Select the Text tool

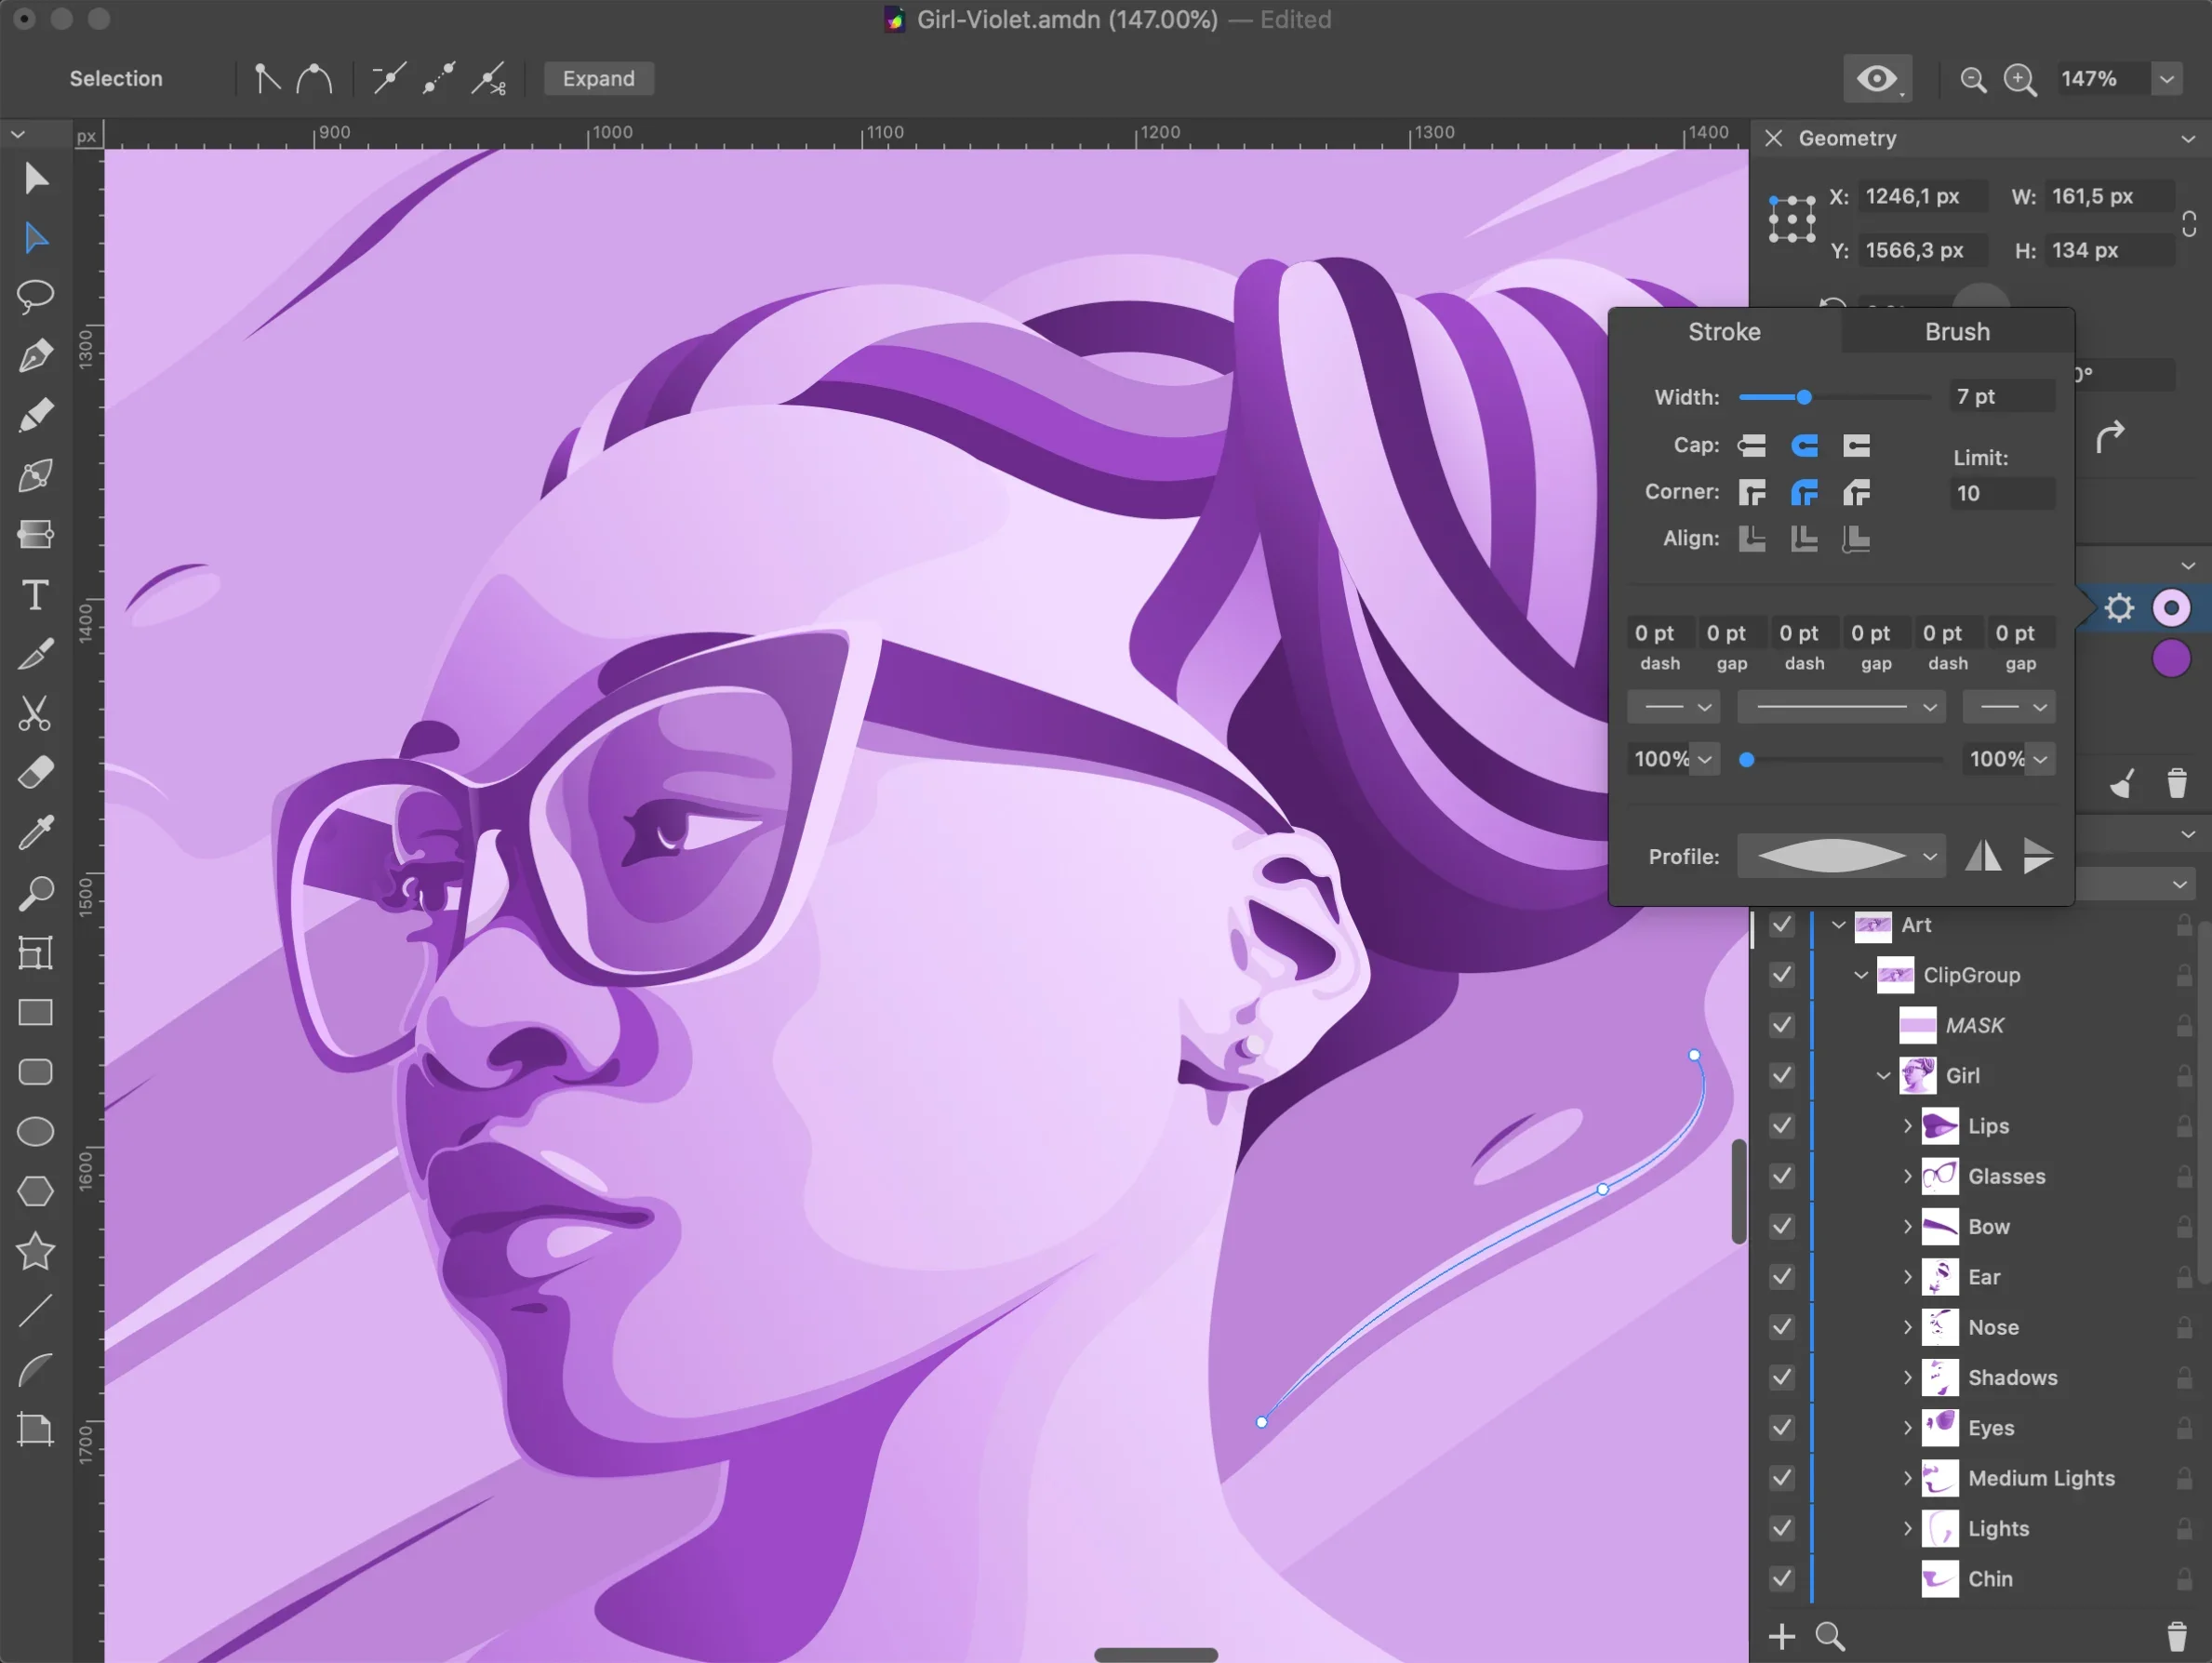35,595
